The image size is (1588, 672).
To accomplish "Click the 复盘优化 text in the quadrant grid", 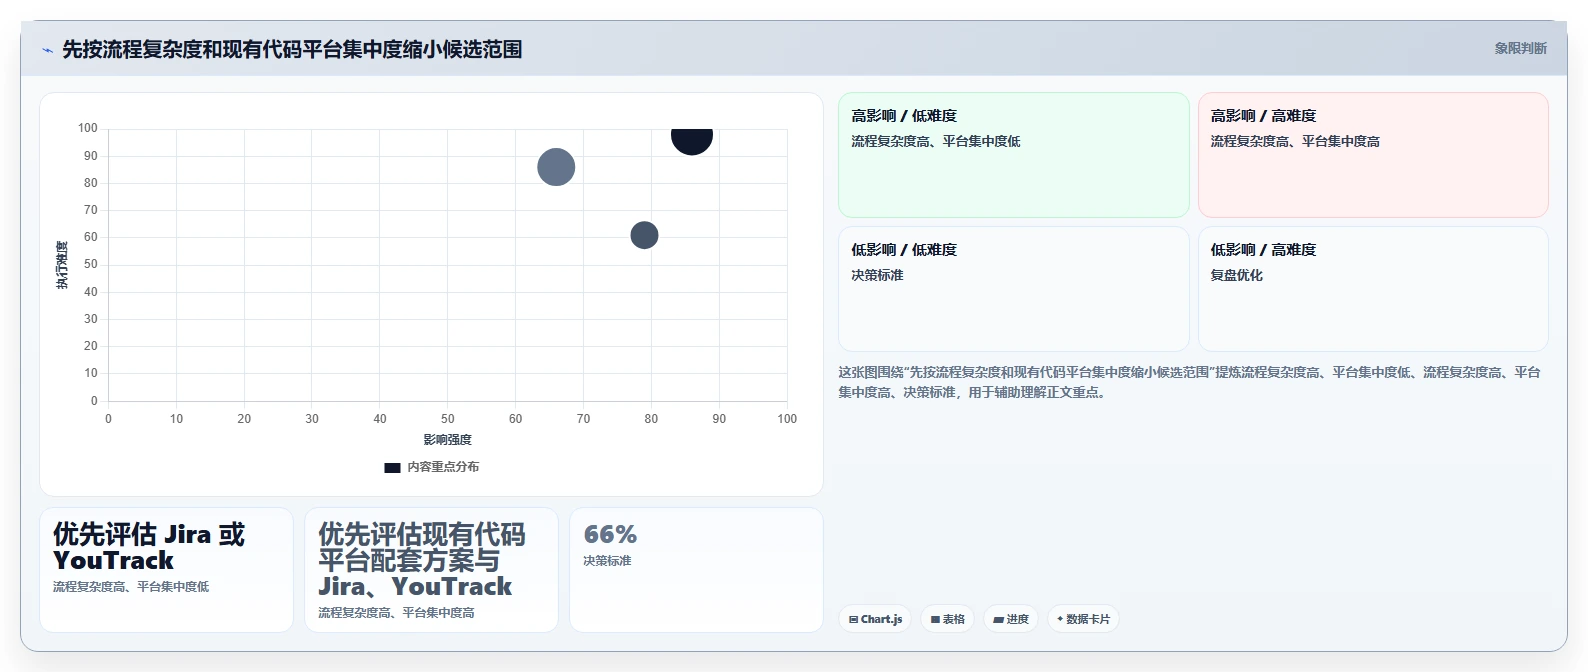I will tap(1236, 275).
